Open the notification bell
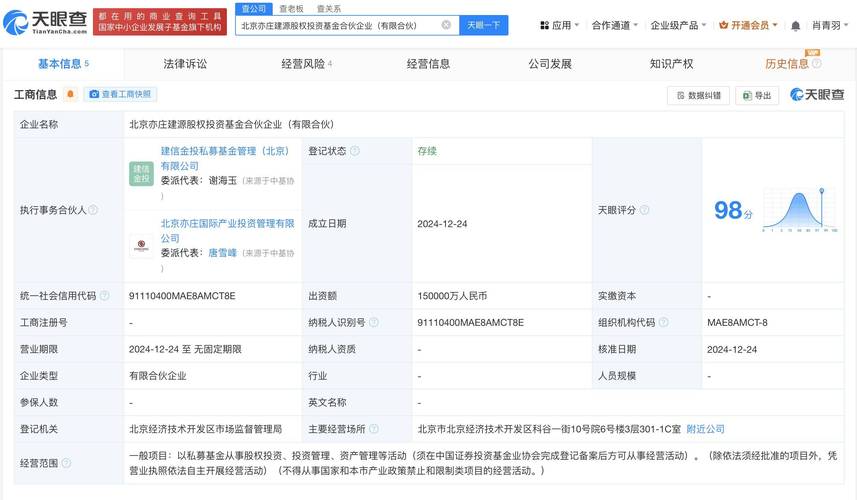Image resolution: width=857 pixels, height=500 pixels. pyautogui.click(x=796, y=26)
